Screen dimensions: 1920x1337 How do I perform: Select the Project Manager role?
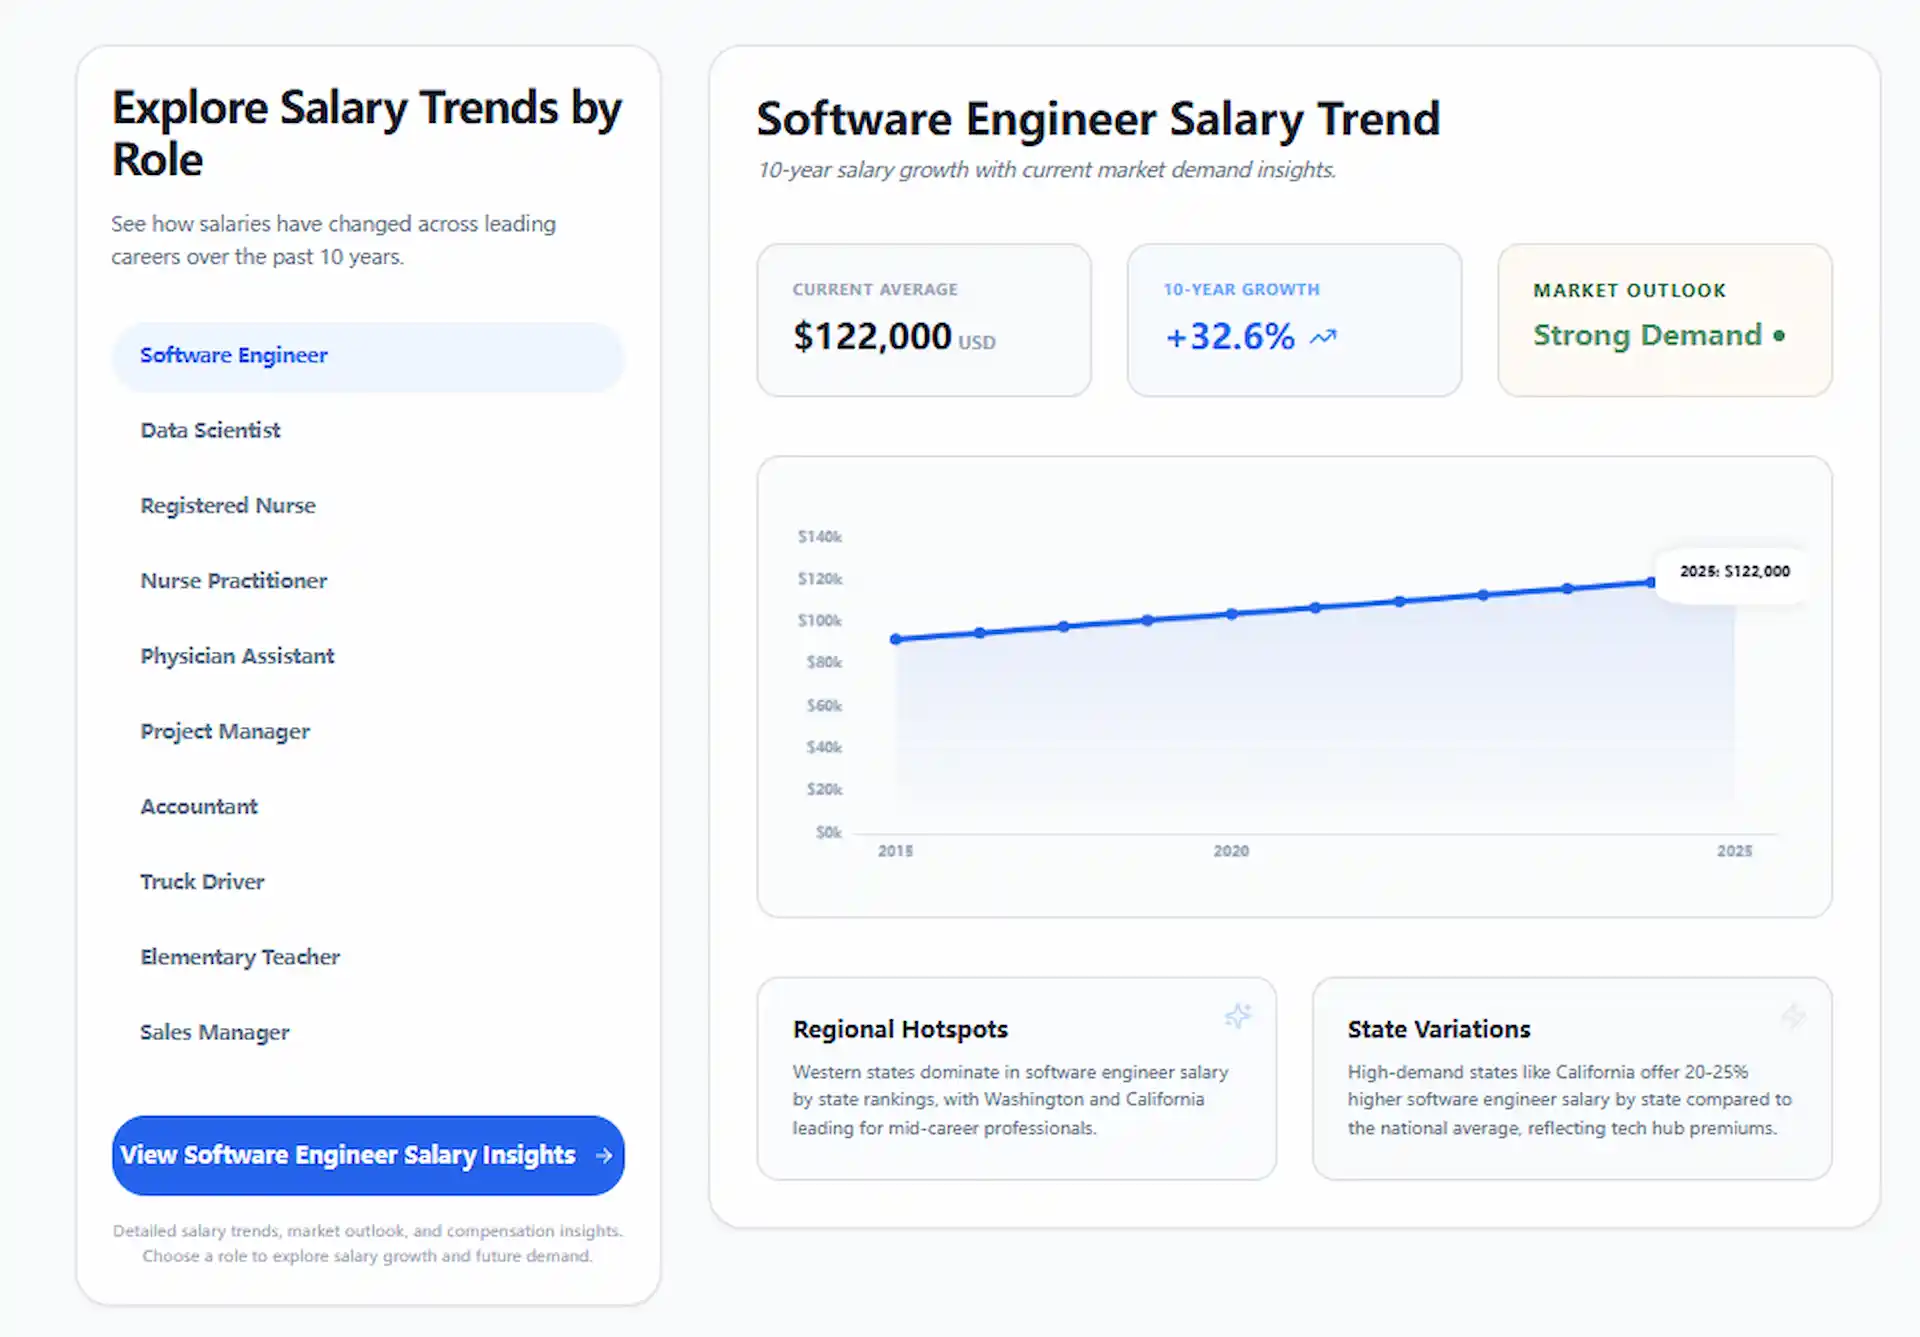[368, 732]
